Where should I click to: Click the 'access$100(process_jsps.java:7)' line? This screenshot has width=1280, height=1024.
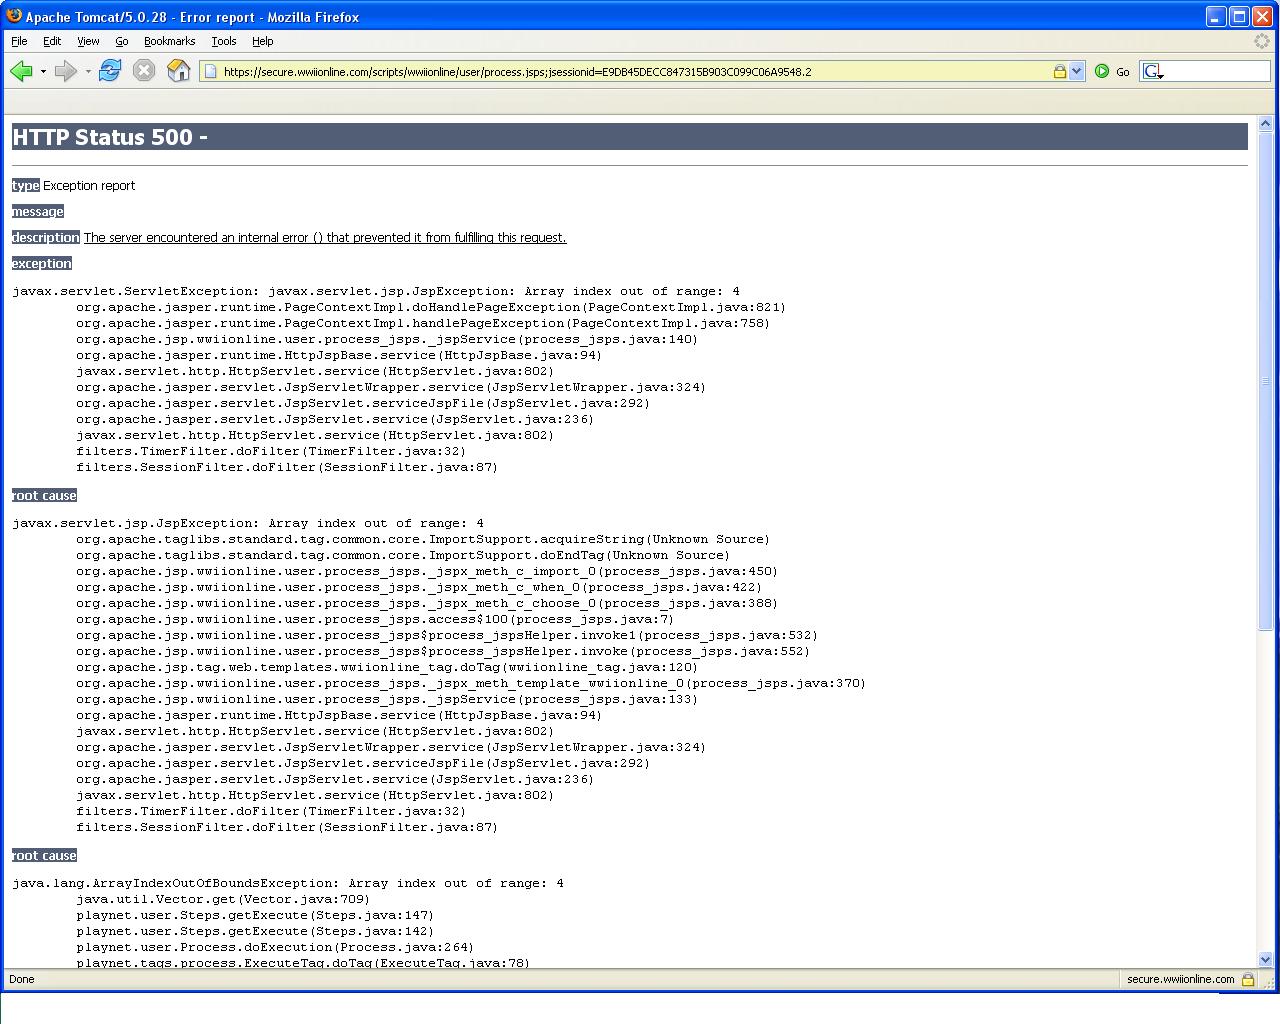coord(375,620)
